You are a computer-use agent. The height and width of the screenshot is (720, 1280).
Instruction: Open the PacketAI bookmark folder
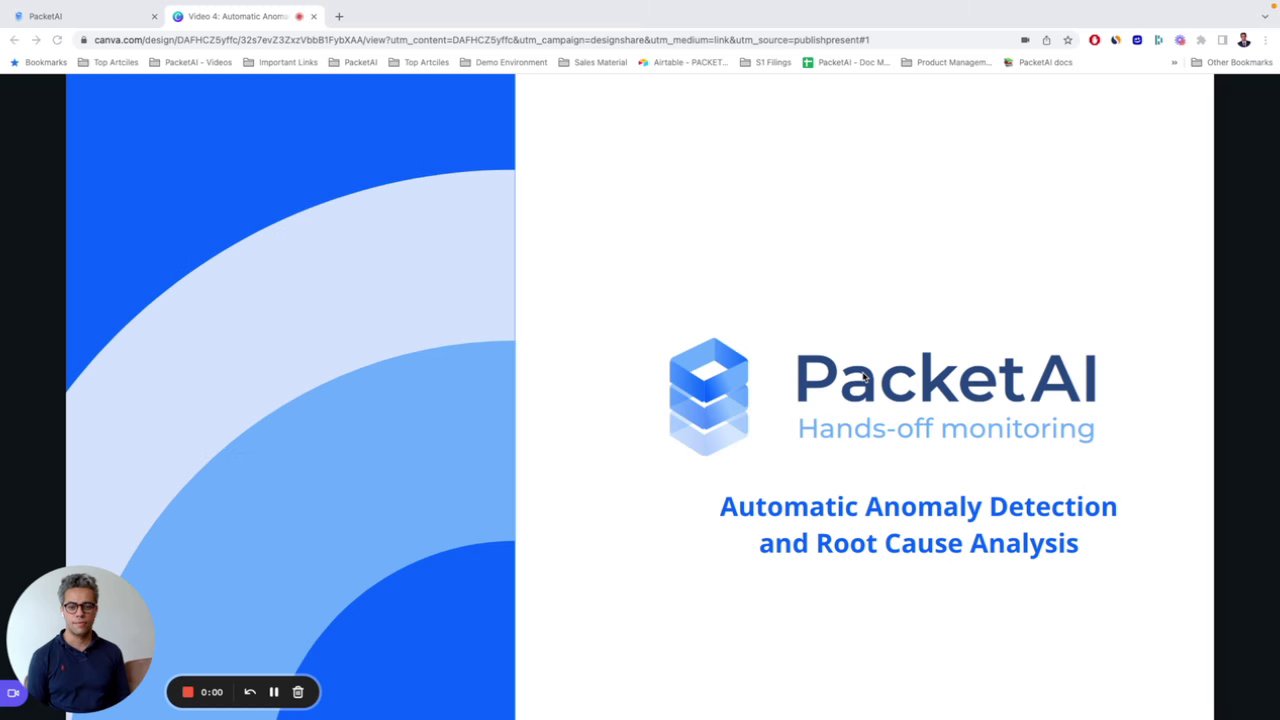pyautogui.click(x=353, y=62)
